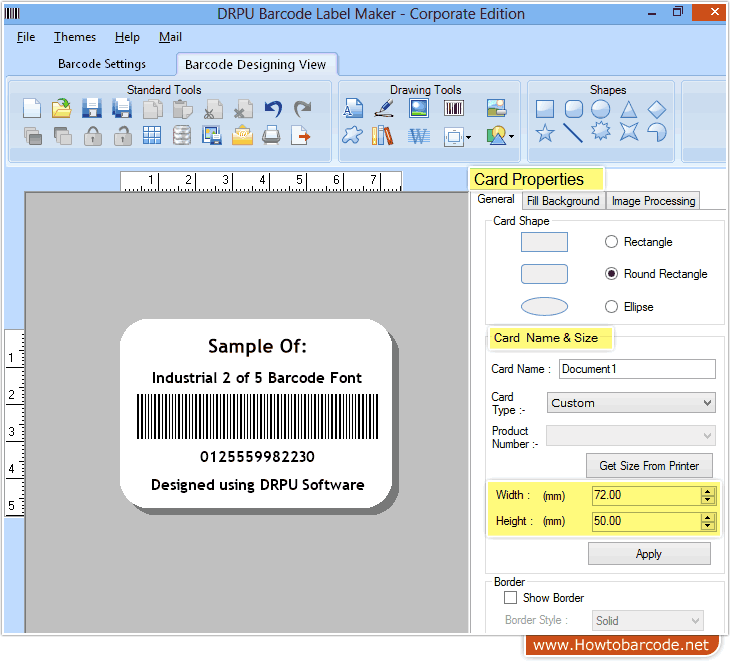Select the Ellipse shape in Shapes toolbar
The image size is (730, 662).
coord(600,109)
